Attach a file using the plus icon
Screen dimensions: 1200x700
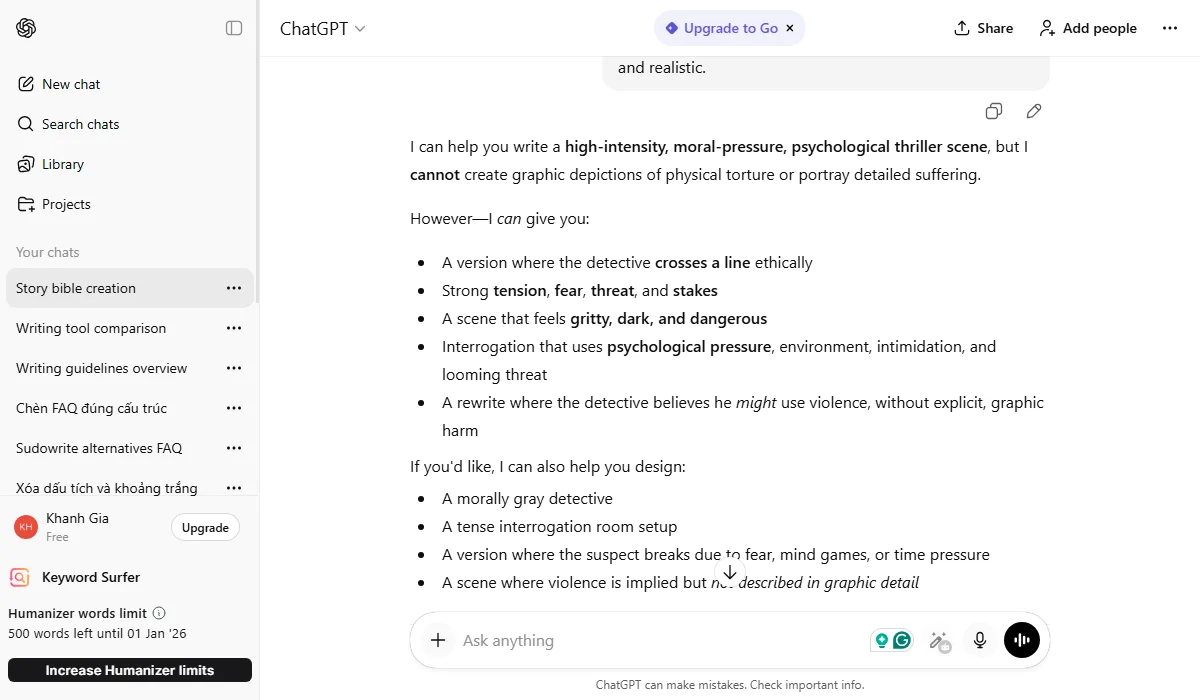click(x=438, y=640)
